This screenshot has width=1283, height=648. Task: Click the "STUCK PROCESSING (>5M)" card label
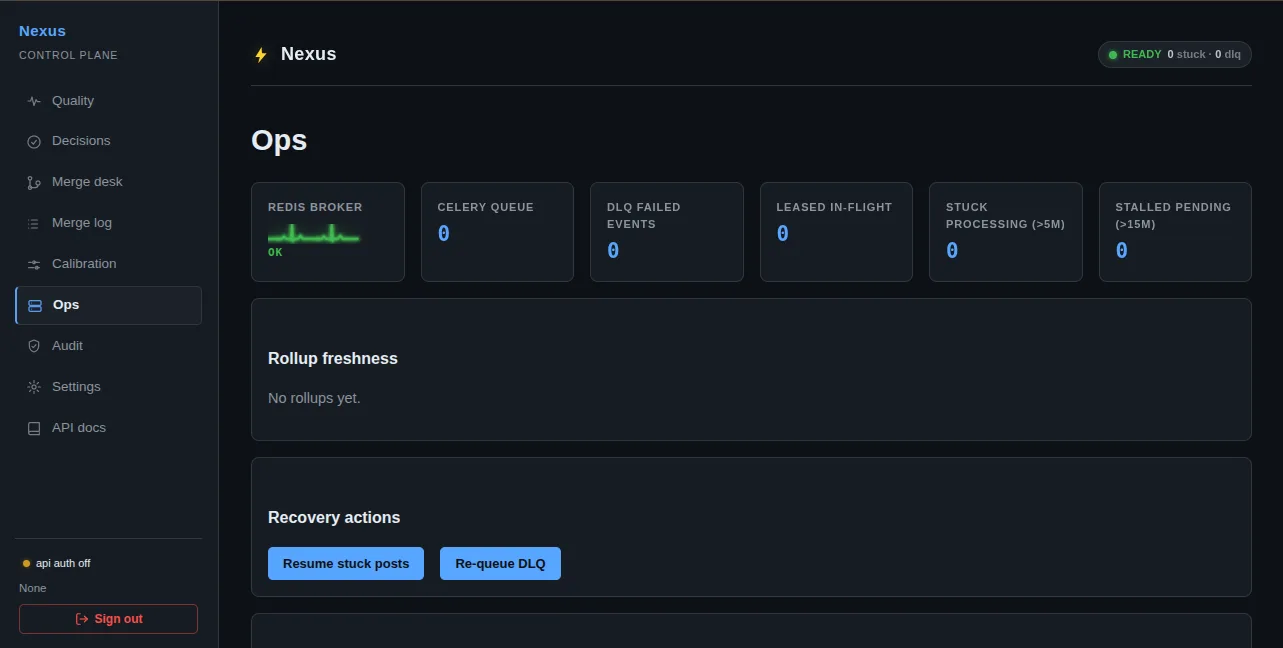click(1005, 215)
